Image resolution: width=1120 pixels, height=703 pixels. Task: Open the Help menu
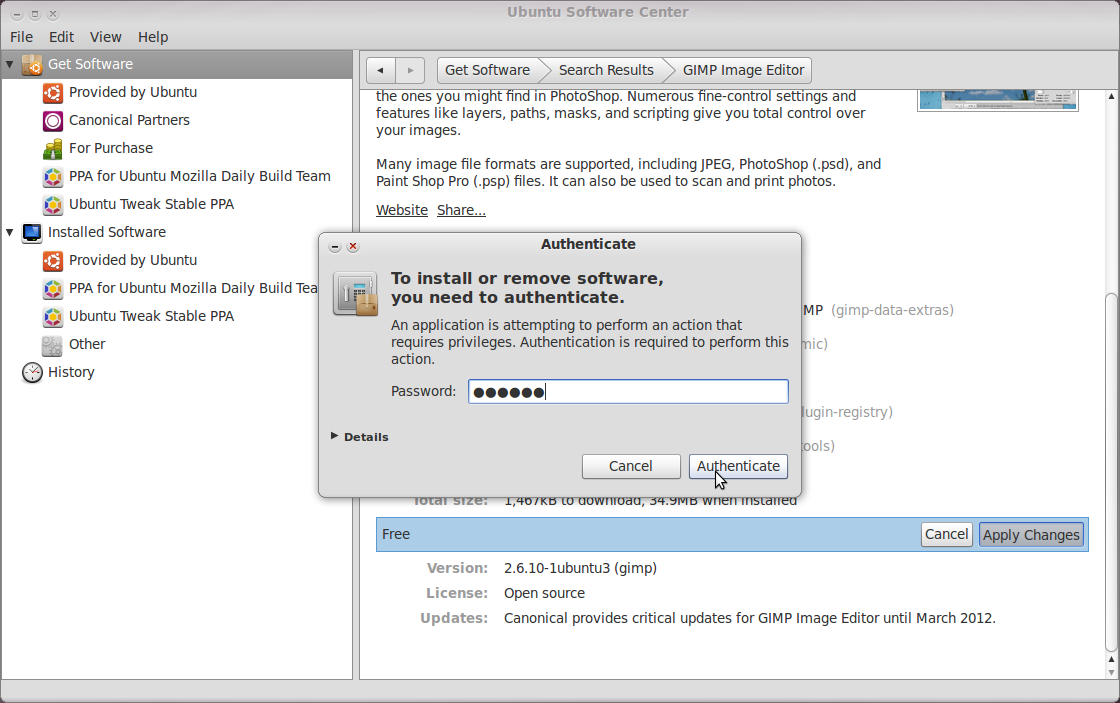153,37
